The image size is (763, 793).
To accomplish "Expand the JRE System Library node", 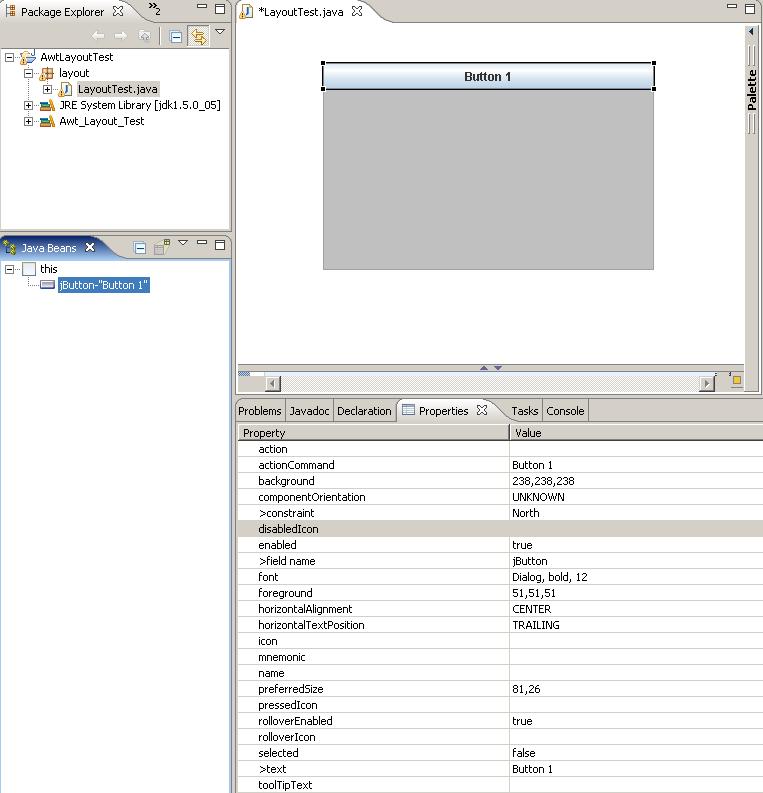I will (29, 105).
